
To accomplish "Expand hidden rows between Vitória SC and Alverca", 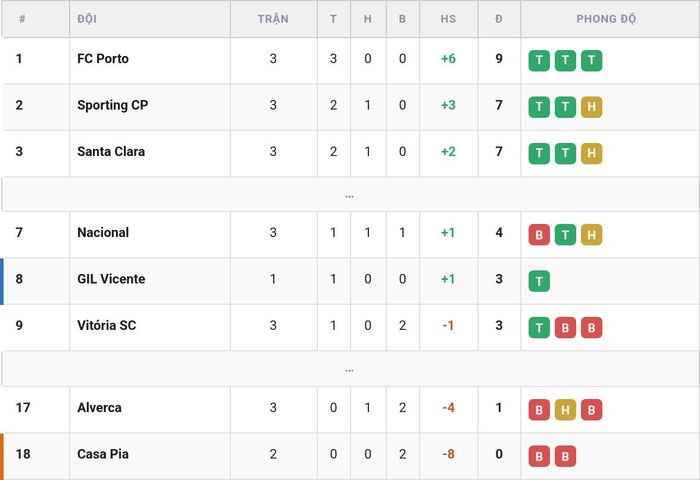I will coord(350,369).
